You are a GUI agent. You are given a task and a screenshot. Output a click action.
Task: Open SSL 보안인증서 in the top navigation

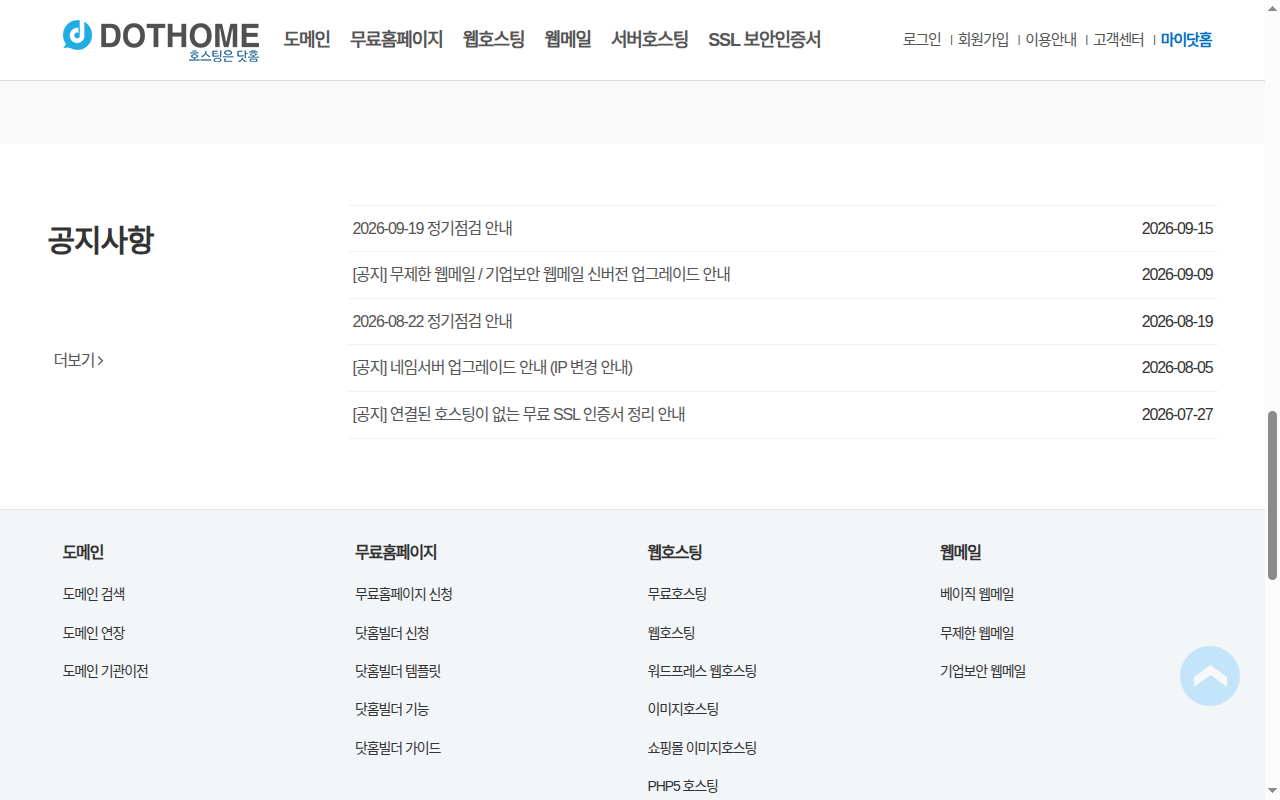click(x=765, y=40)
